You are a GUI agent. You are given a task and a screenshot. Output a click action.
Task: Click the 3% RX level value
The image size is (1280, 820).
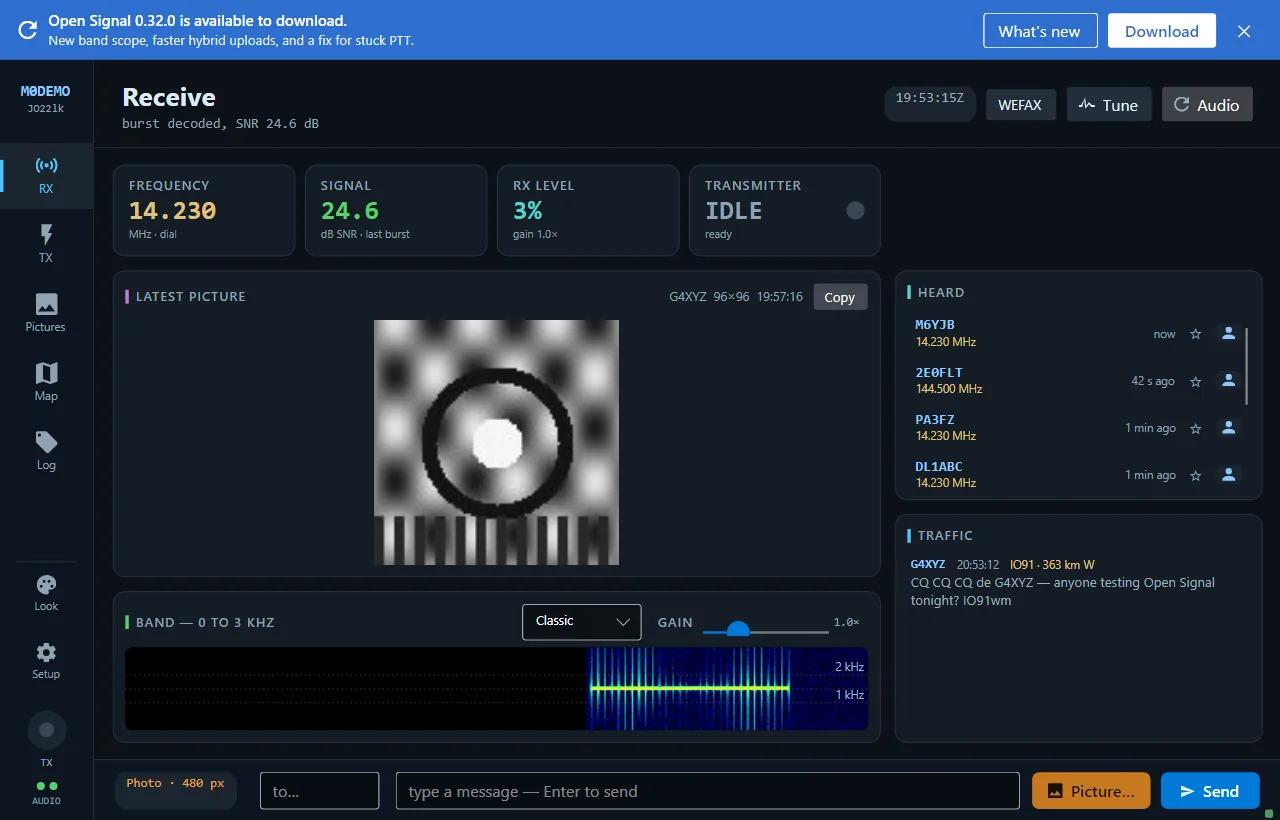(x=527, y=211)
